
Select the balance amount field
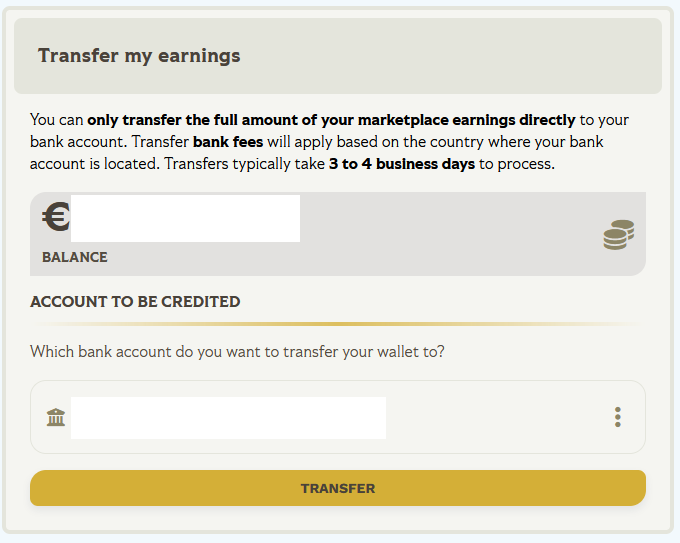pos(185,218)
